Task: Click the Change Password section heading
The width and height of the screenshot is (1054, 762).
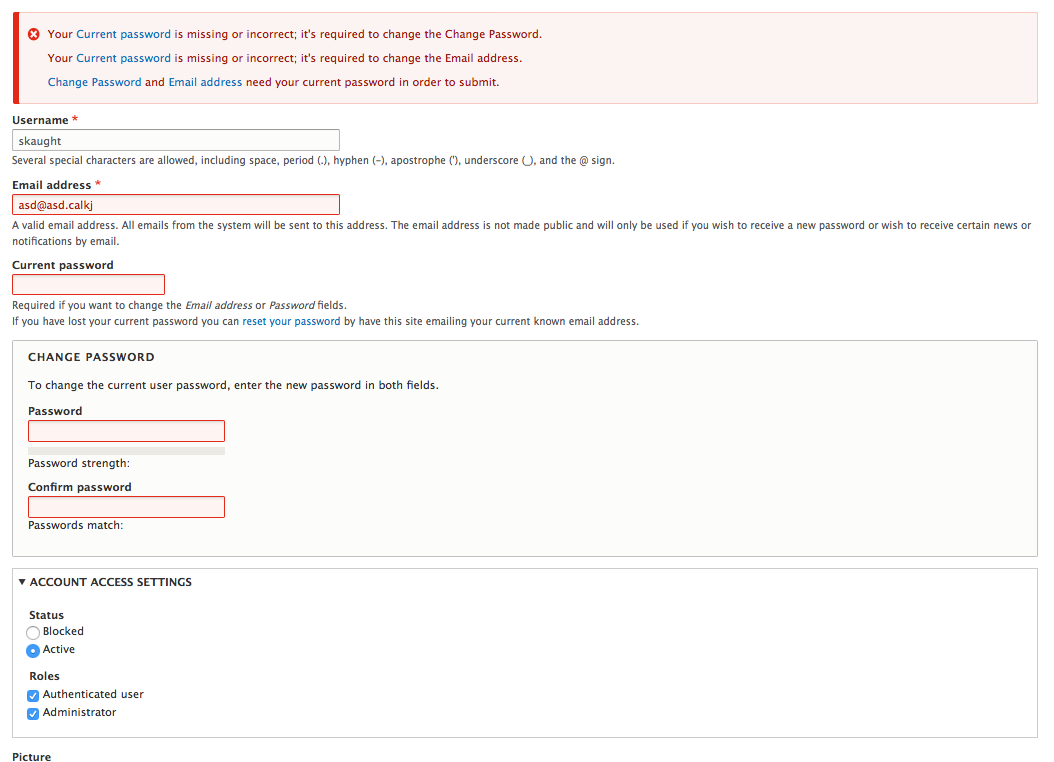Action: [90, 356]
